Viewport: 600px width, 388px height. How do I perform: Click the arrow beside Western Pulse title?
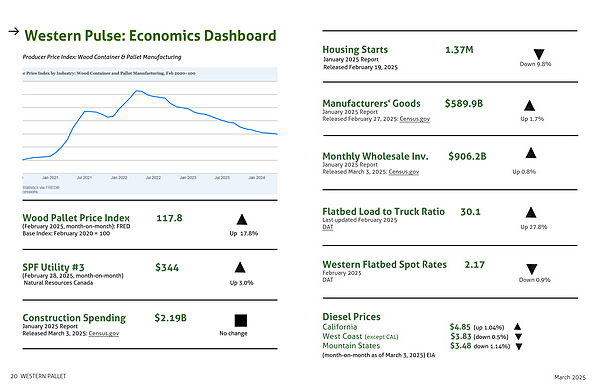(14, 31)
